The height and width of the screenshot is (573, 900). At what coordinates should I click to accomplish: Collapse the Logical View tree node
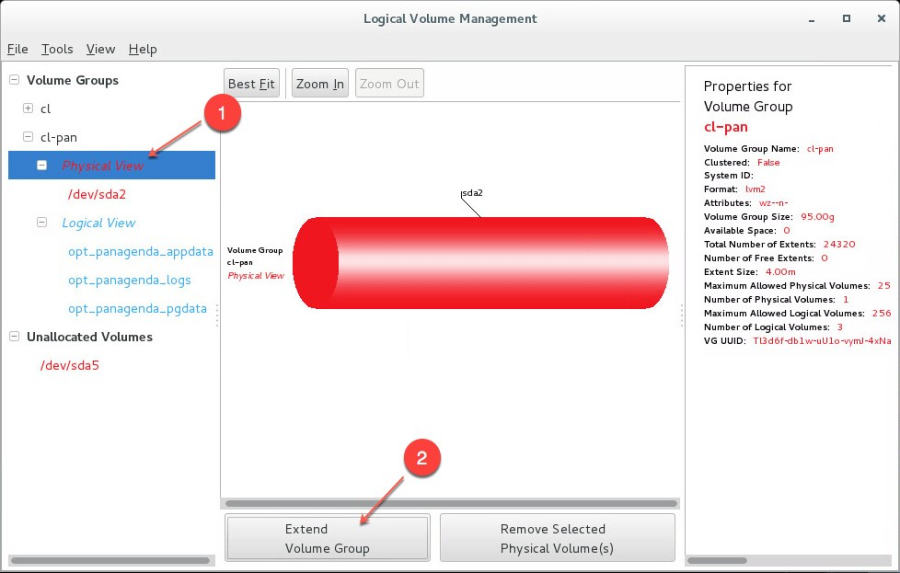point(42,223)
